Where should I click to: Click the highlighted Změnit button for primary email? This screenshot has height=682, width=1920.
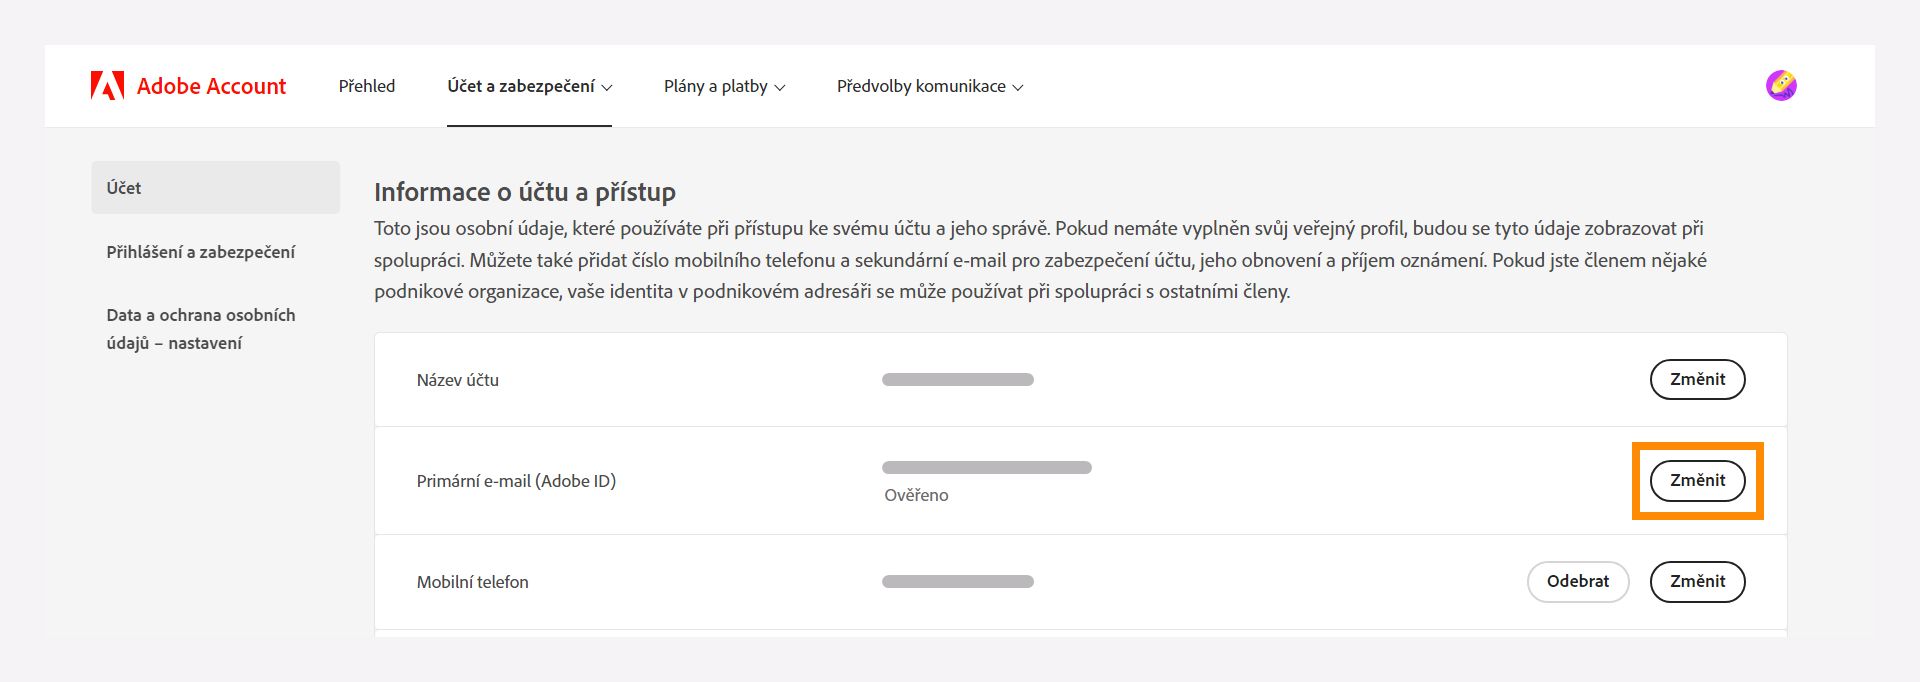[1697, 480]
